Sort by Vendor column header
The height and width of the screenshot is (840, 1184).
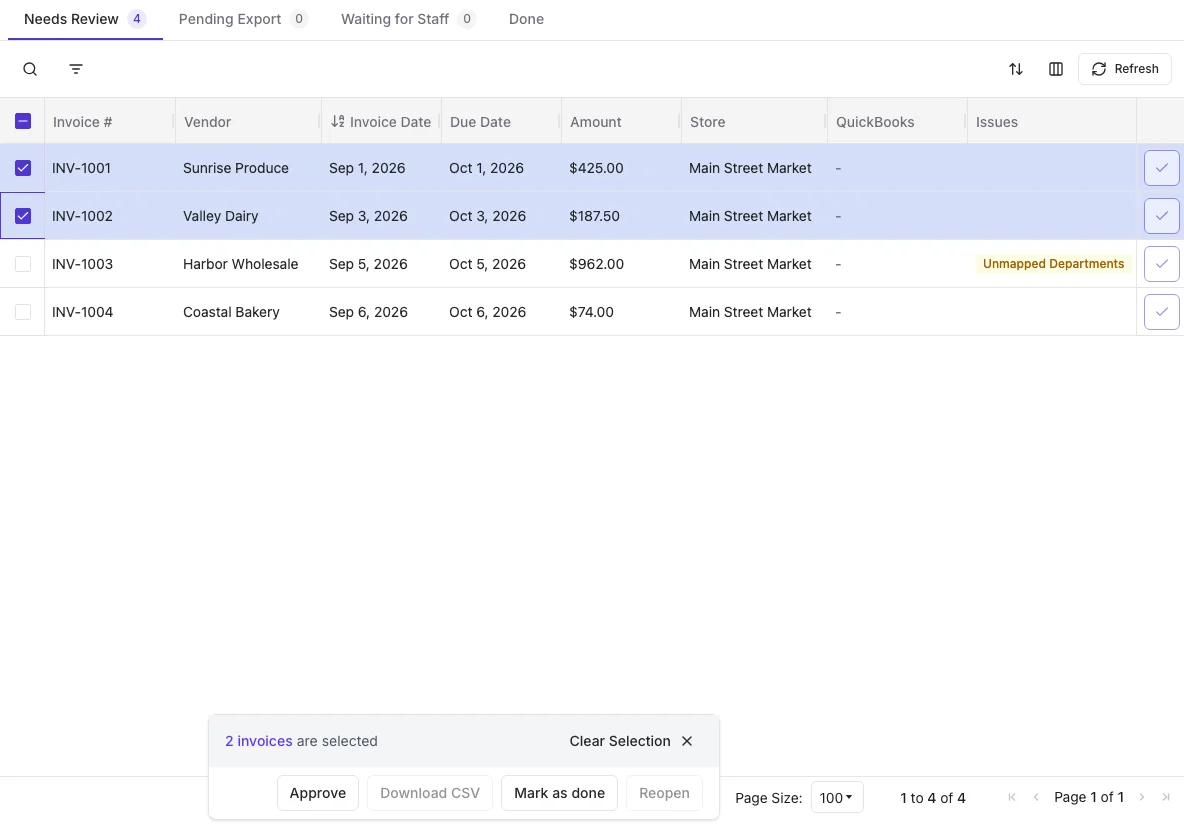248,122
